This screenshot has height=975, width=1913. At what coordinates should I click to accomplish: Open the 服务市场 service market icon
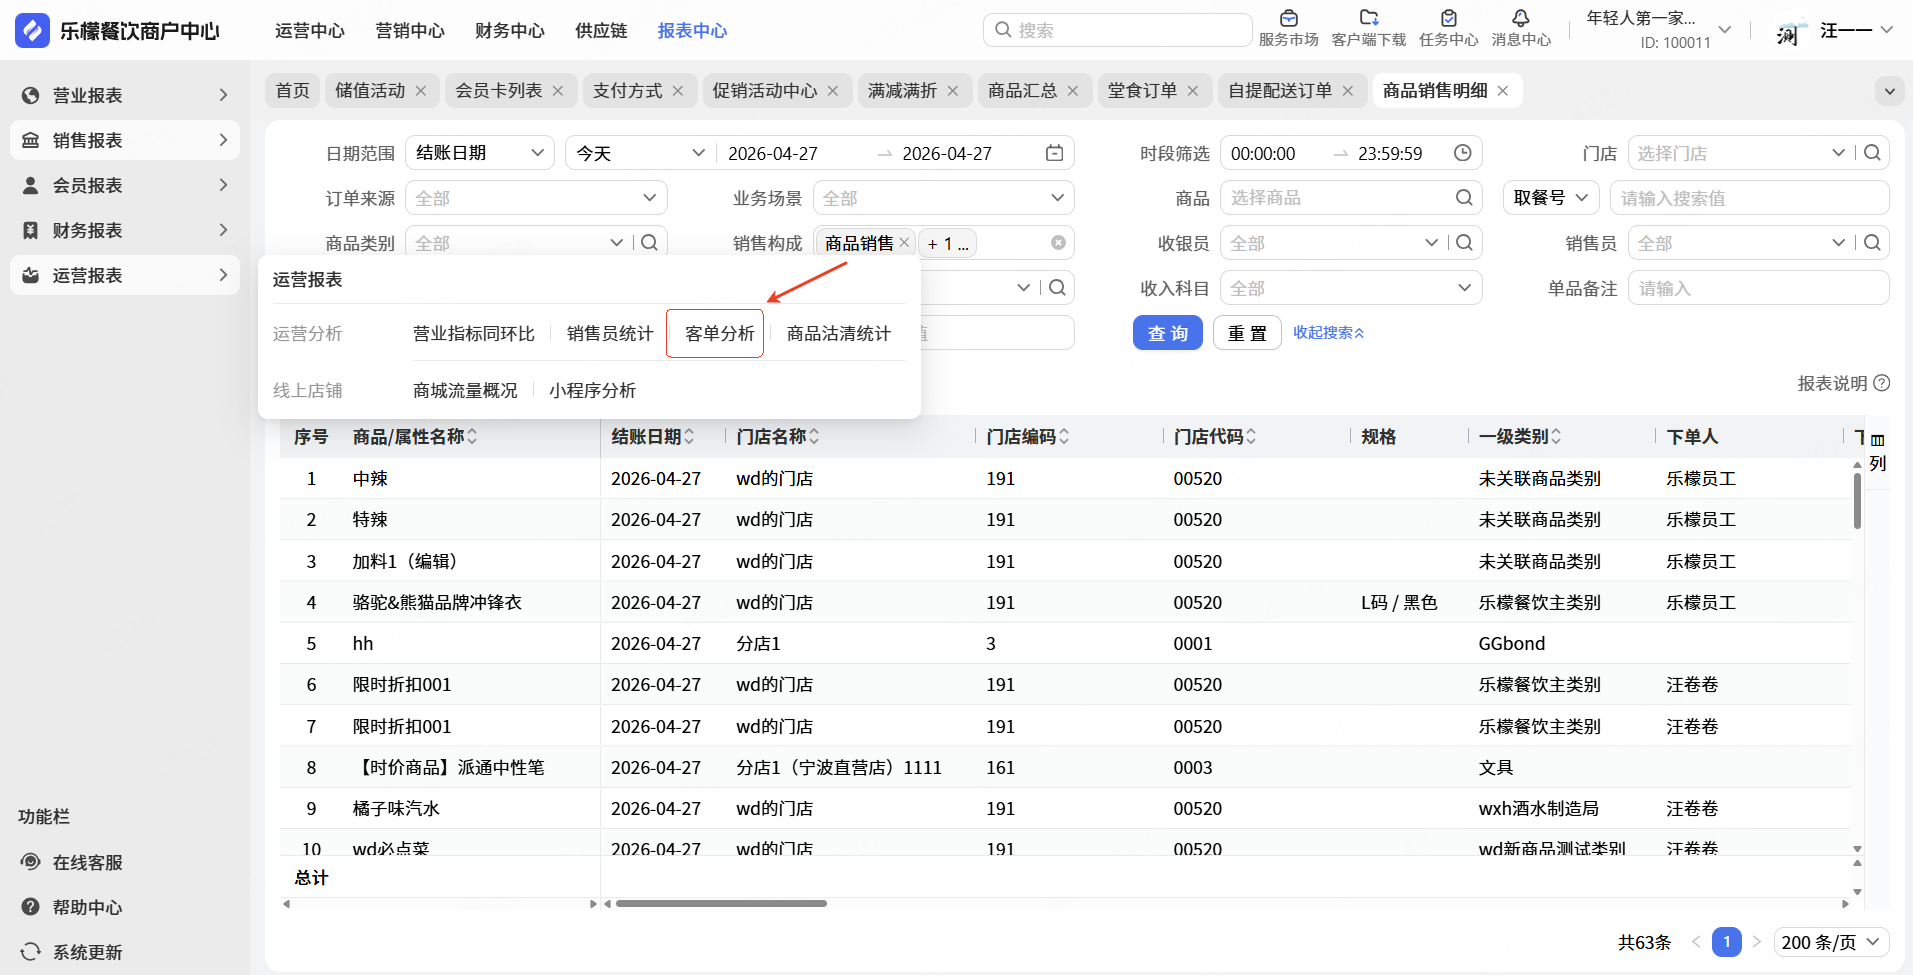point(1288,18)
